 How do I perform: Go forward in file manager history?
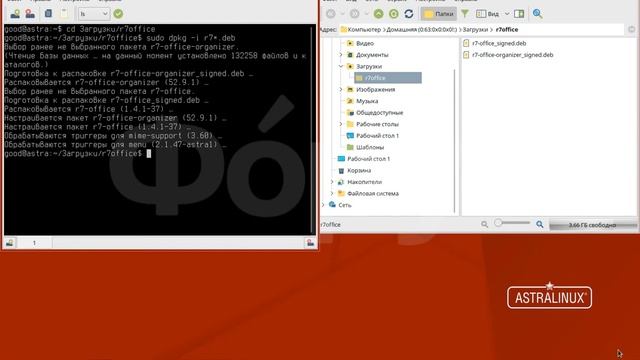355,14
